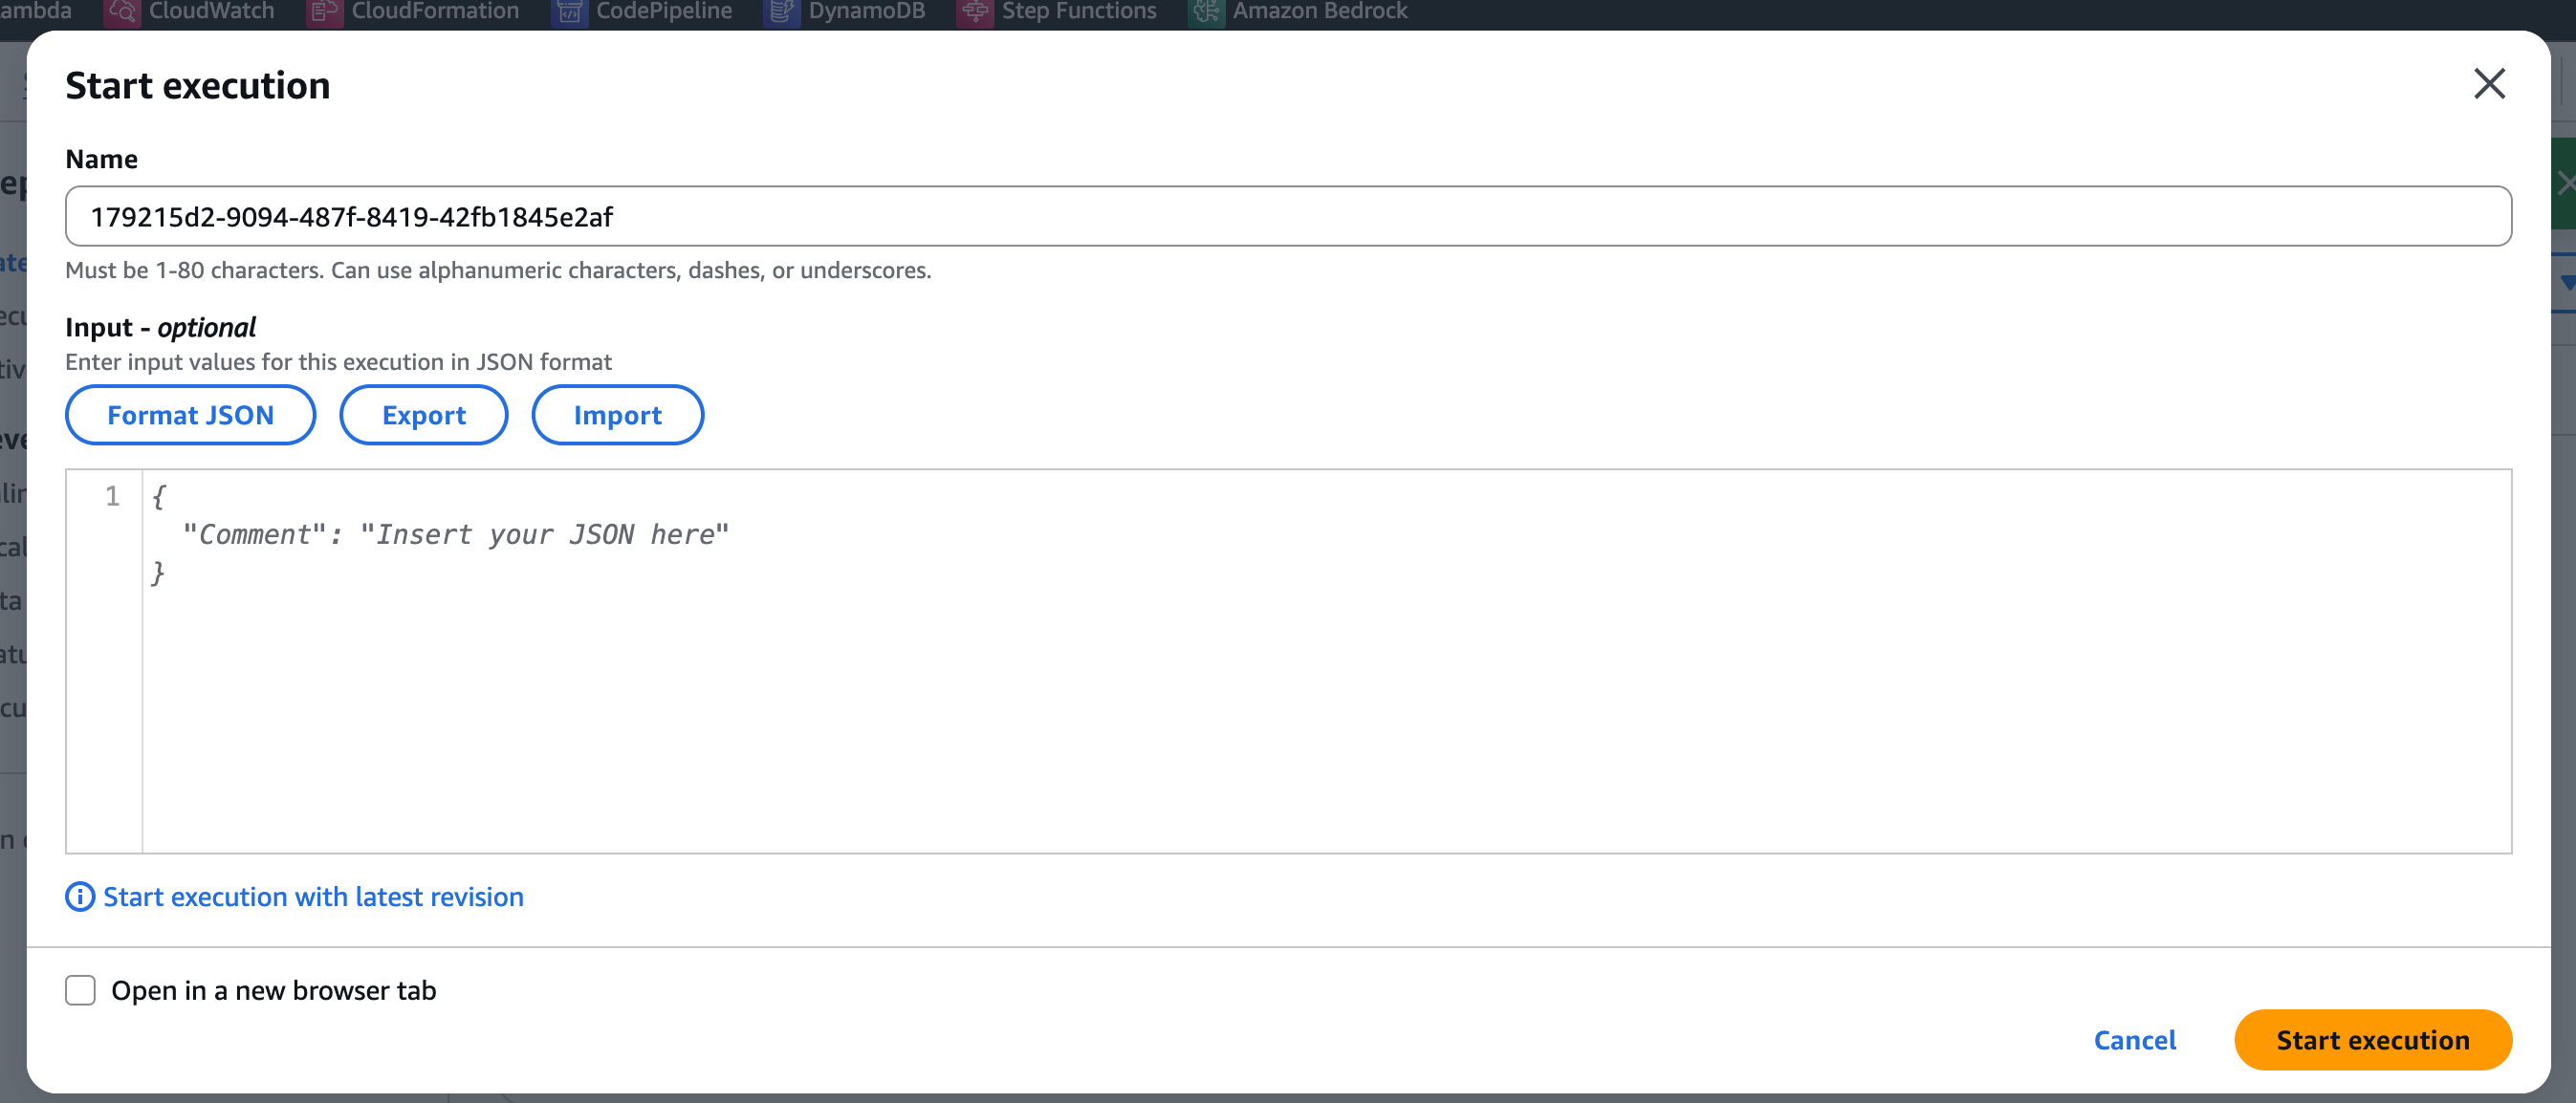2576x1103 pixels.
Task: Click line number 1 in editor gutter
Action: 112,497
